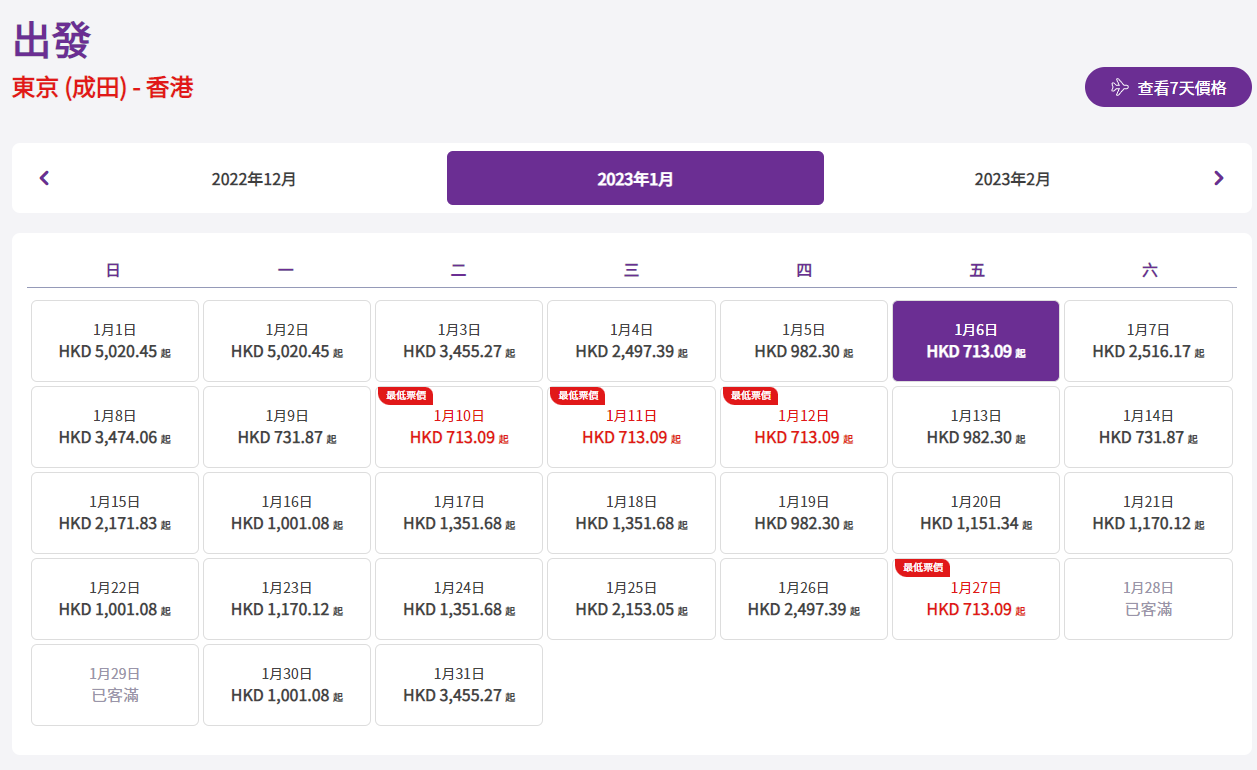Select 1月15日 HKD 2,171.83 fare
This screenshot has height=770, width=1257.
tap(115, 513)
